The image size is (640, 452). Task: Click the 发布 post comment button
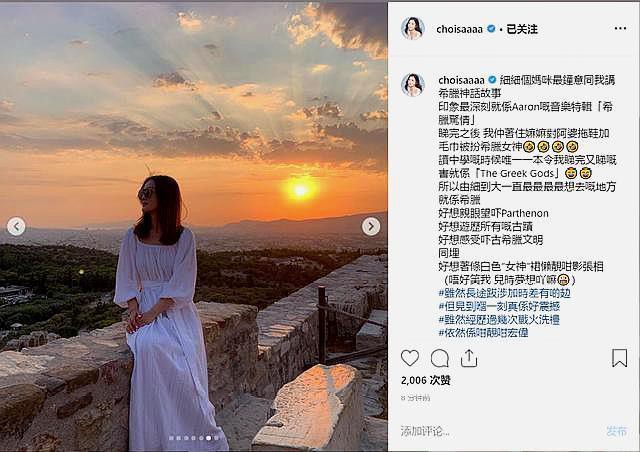pyautogui.click(x=616, y=431)
